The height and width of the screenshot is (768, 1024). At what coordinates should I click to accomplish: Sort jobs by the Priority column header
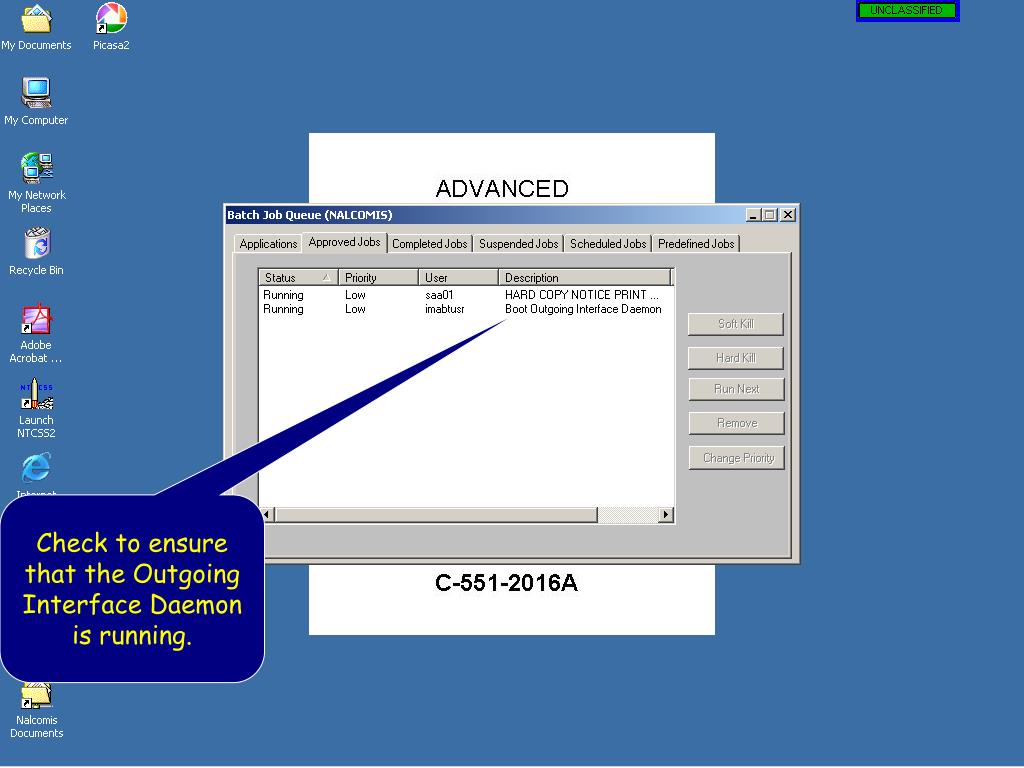(x=378, y=278)
